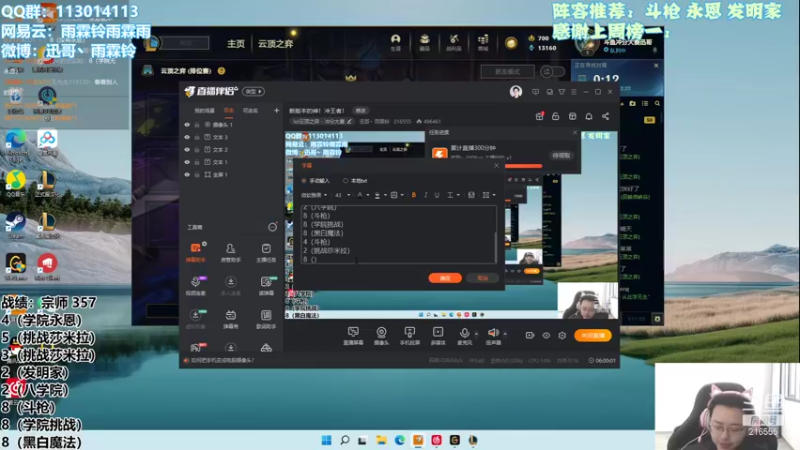This screenshot has height=450, width=800.
Task: Toggle visibility of 摄像头 1 source
Action: pos(187,124)
